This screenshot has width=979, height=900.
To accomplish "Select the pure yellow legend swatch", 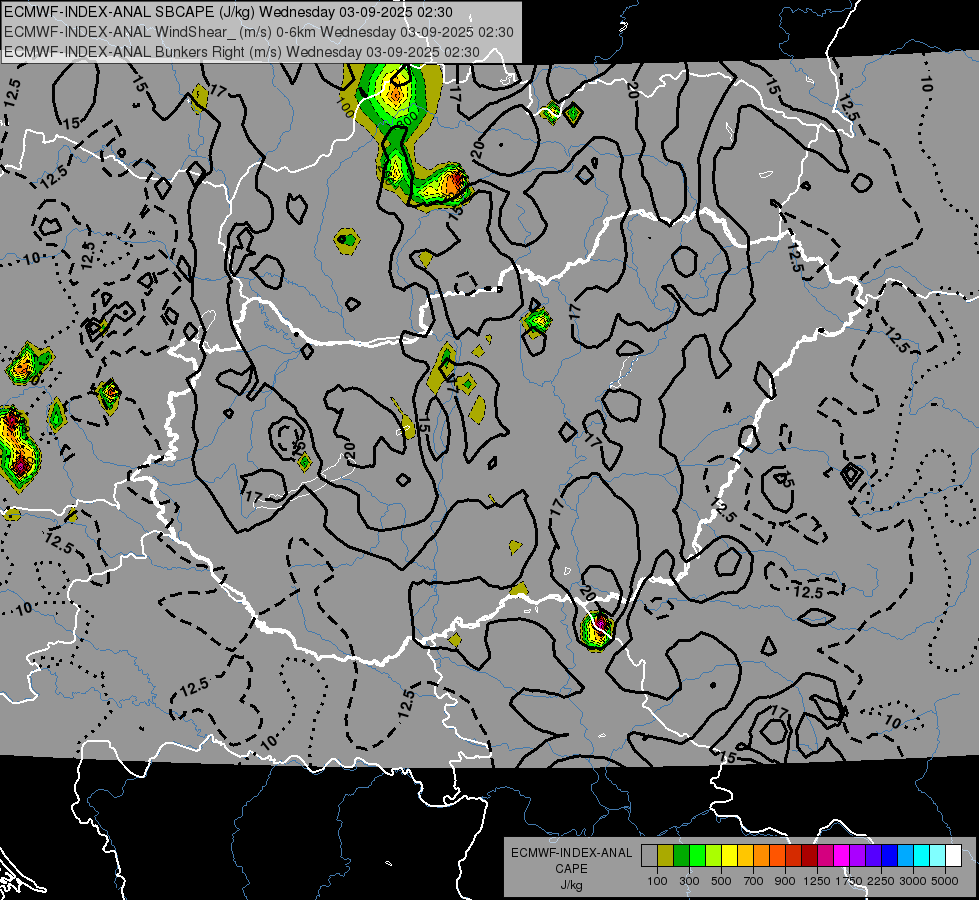I will (729, 856).
